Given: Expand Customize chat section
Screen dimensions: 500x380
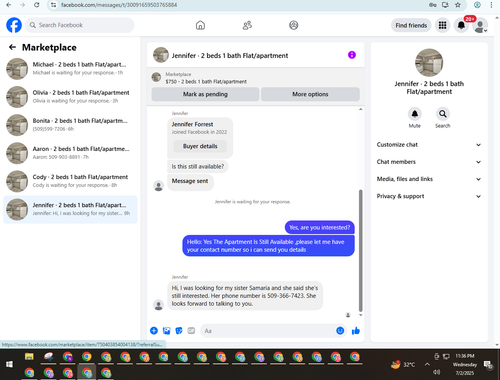Looking at the screenshot, I should pyautogui.click(x=429, y=145).
